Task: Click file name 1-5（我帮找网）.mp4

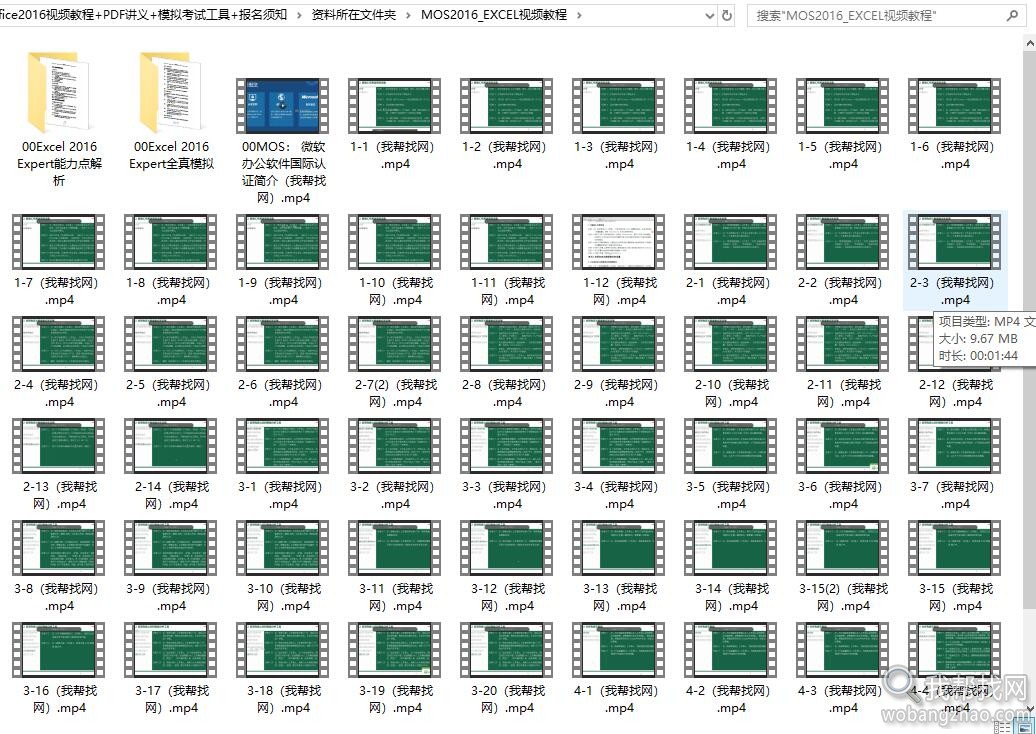Action: tap(843, 155)
